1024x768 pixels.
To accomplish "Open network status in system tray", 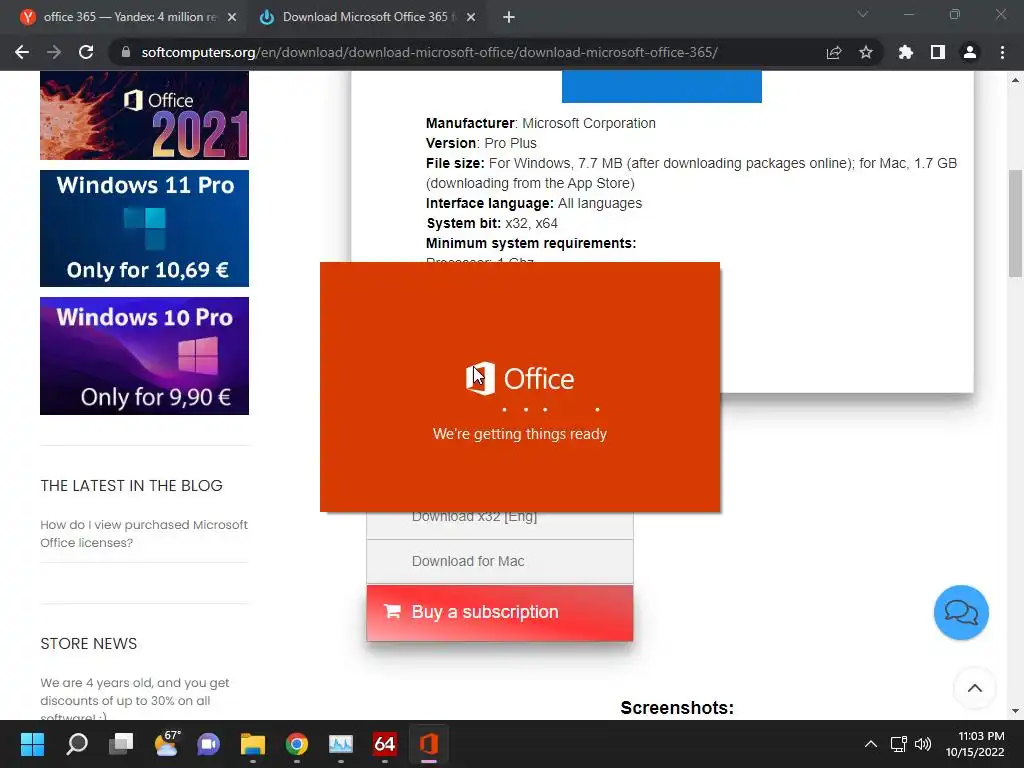I will pyautogui.click(x=899, y=744).
